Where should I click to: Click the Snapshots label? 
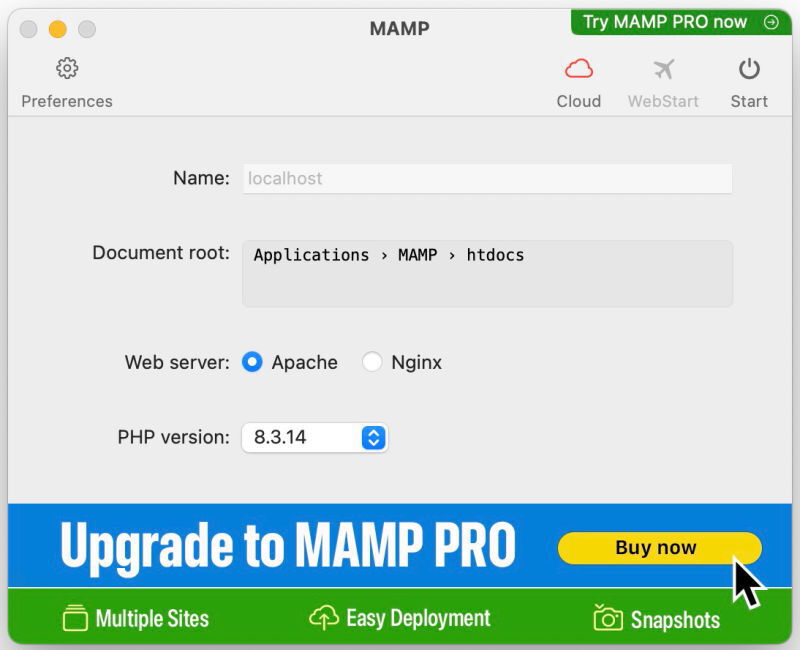click(676, 620)
